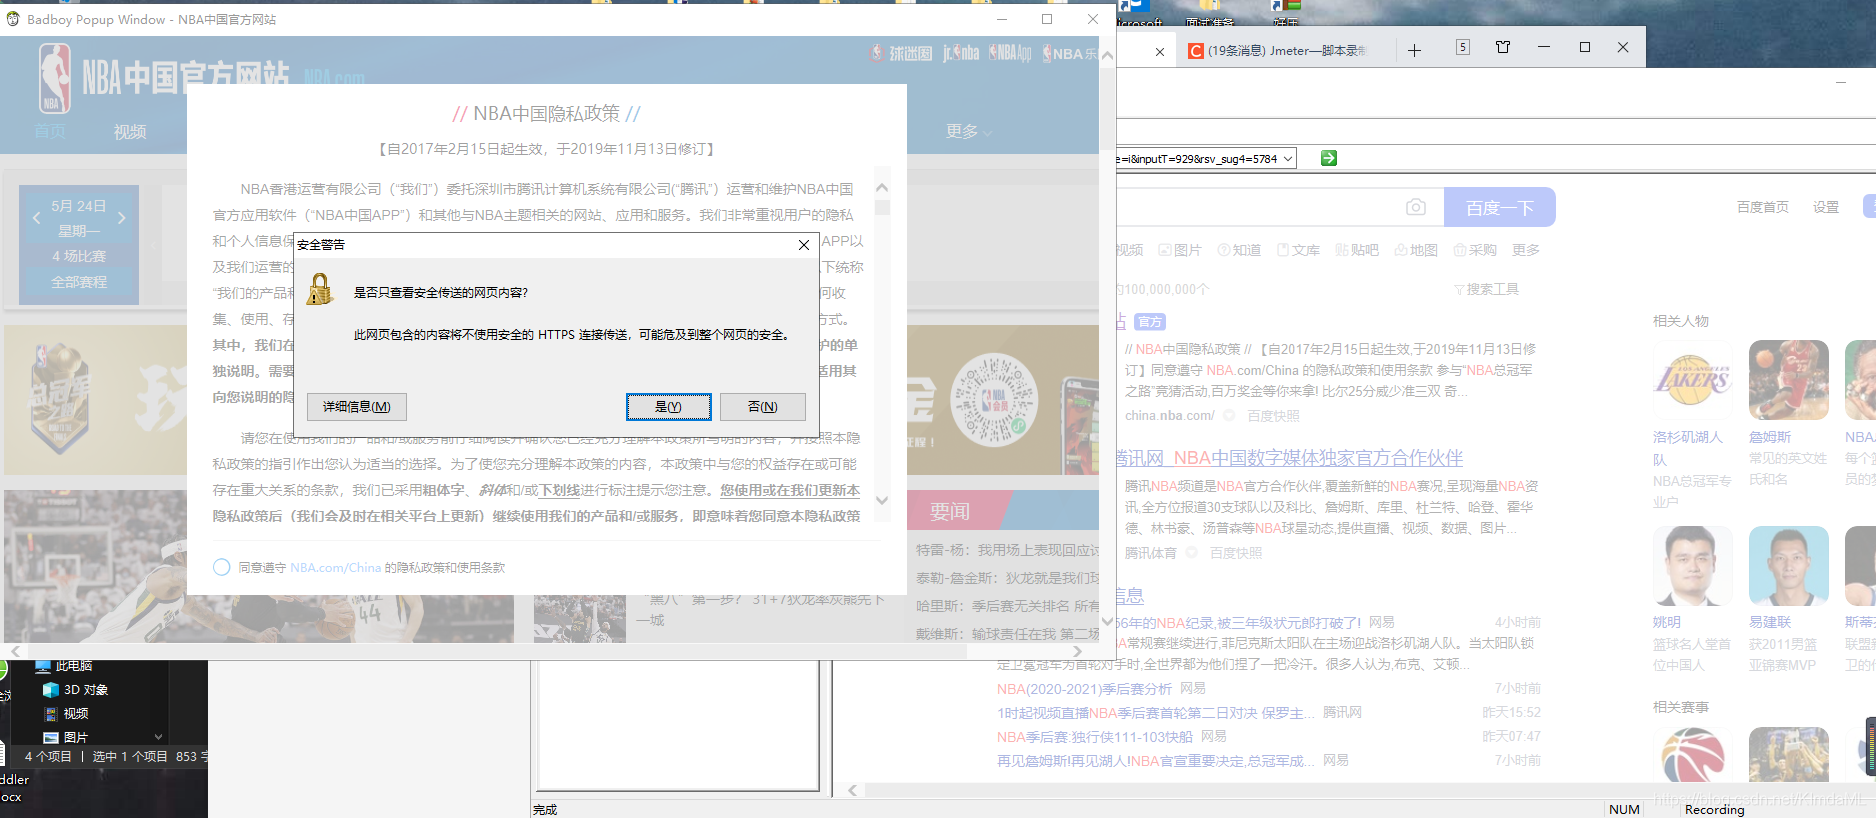Open the URL dropdown arrow in Badboy
1876x818 pixels.
[x=1288, y=158]
